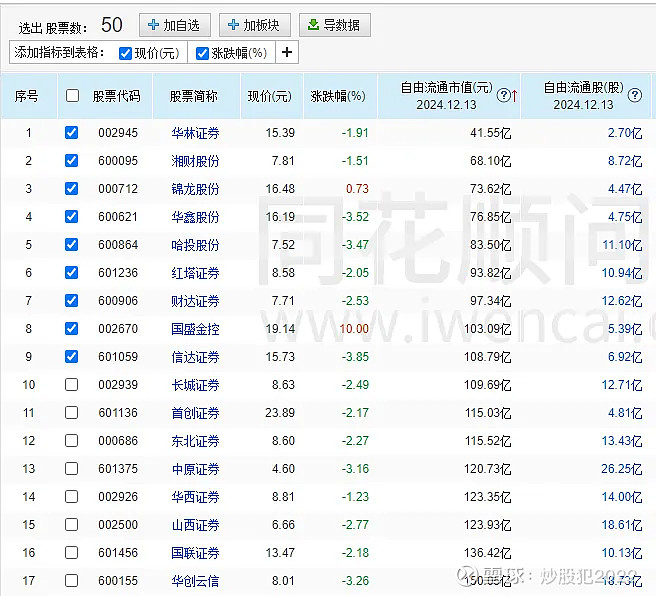Click the 股票简称 column header
This screenshot has width=656, height=596.
(194, 96)
